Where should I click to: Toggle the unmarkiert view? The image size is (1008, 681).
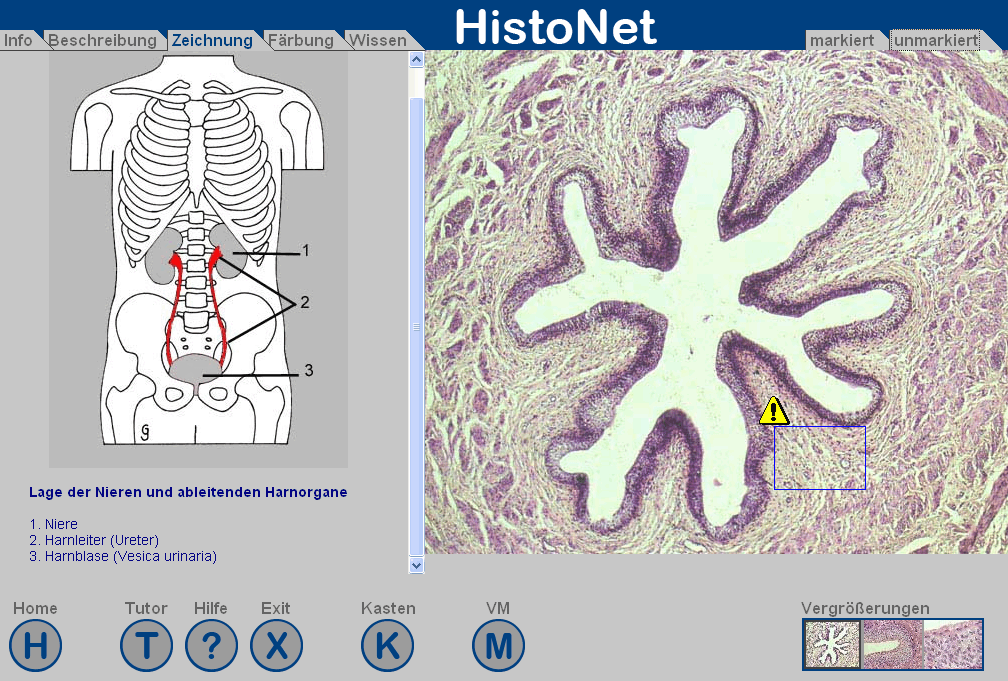935,41
